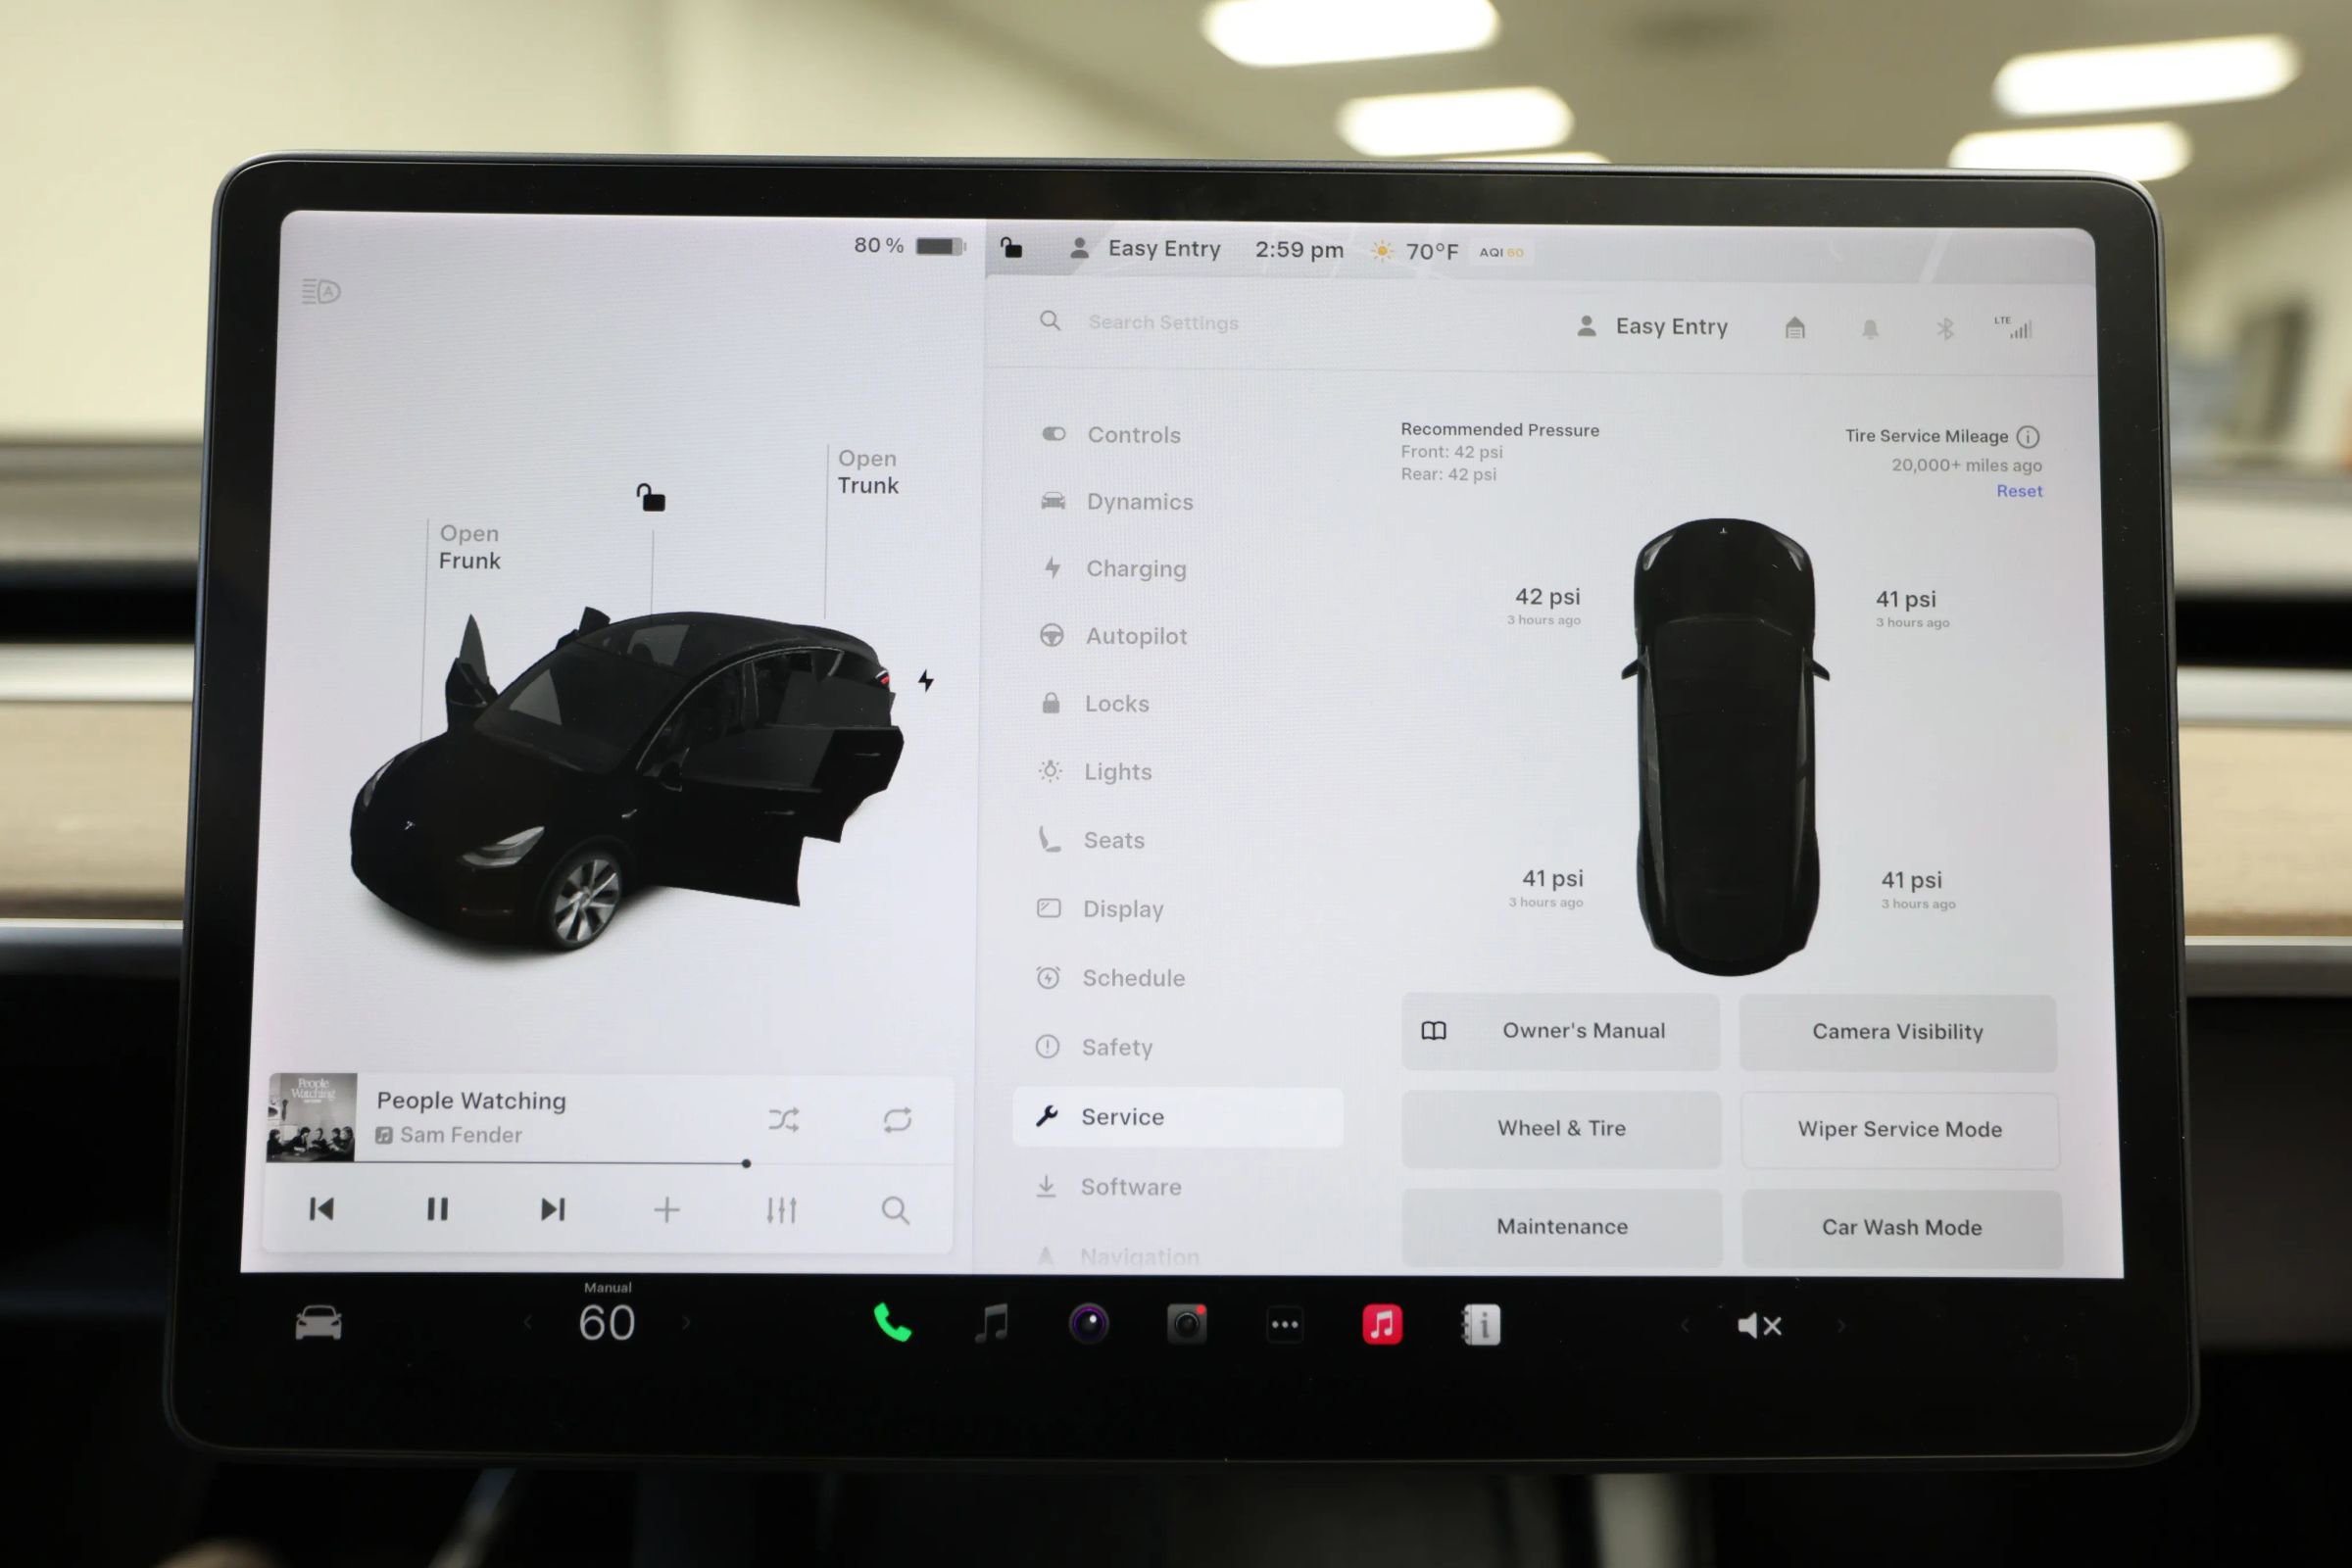
Task: Unlock the car via the lock icon
Action: tap(1013, 249)
